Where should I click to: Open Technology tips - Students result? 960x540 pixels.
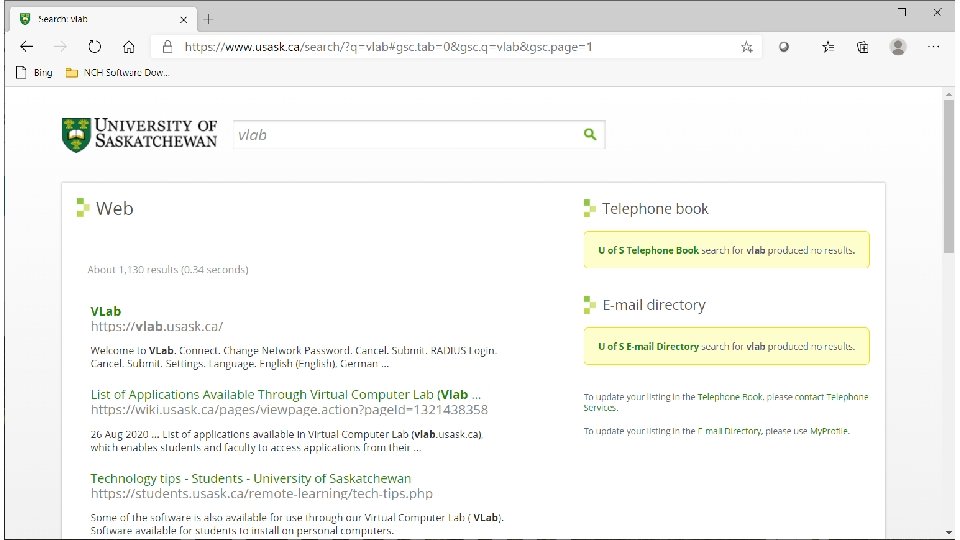[250, 479]
